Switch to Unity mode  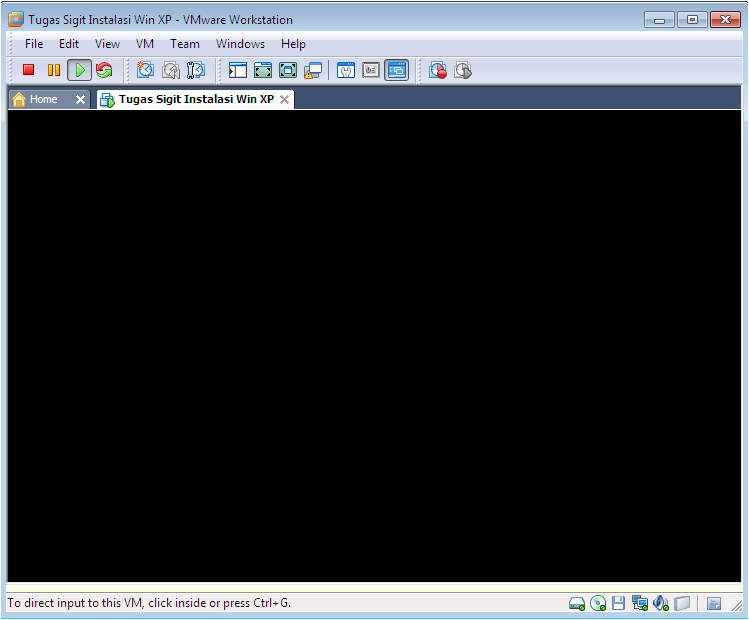313,70
